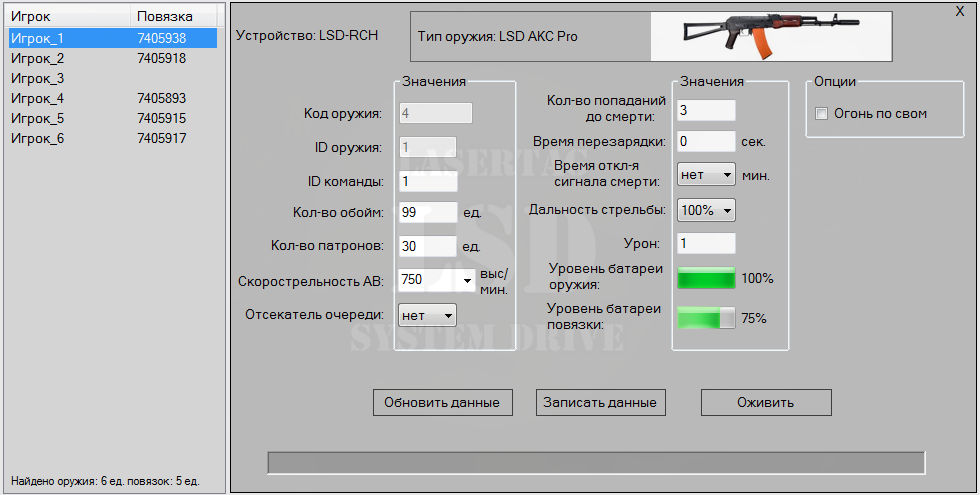Click the Урон input field
This screenshot has width=980, height=495.
tap(706, 243)
